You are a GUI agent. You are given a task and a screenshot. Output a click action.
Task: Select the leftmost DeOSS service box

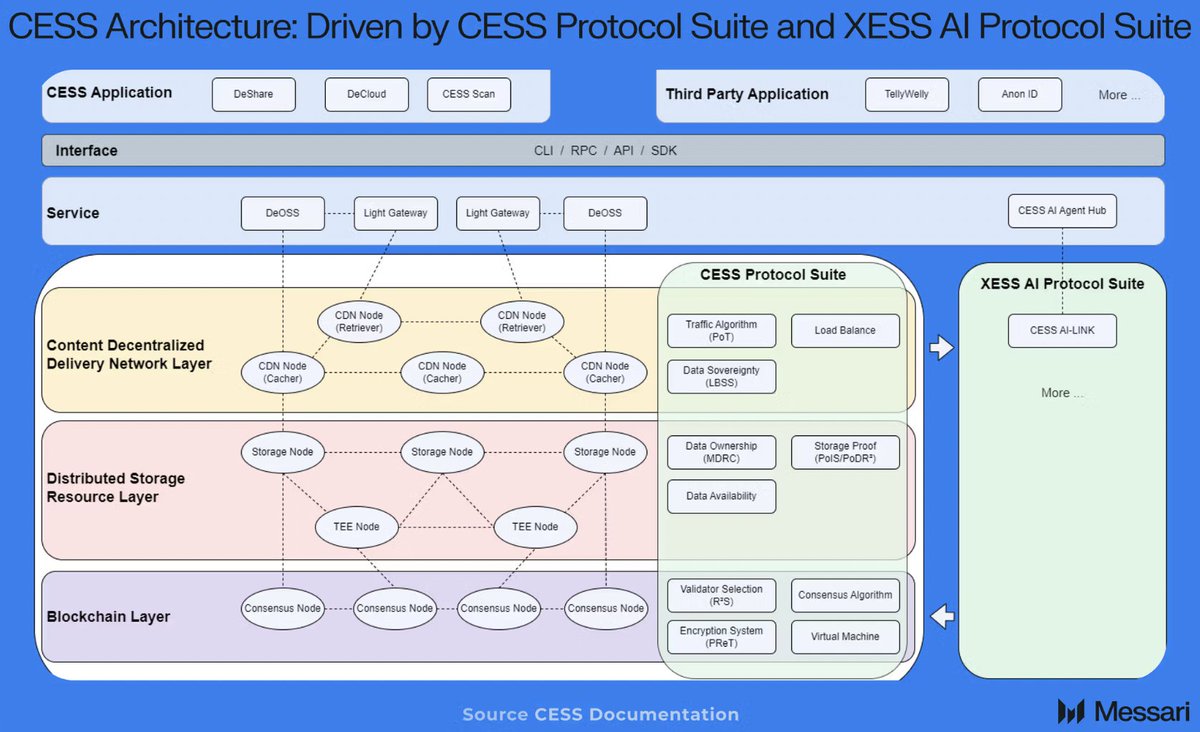click(x=283, y=213)
